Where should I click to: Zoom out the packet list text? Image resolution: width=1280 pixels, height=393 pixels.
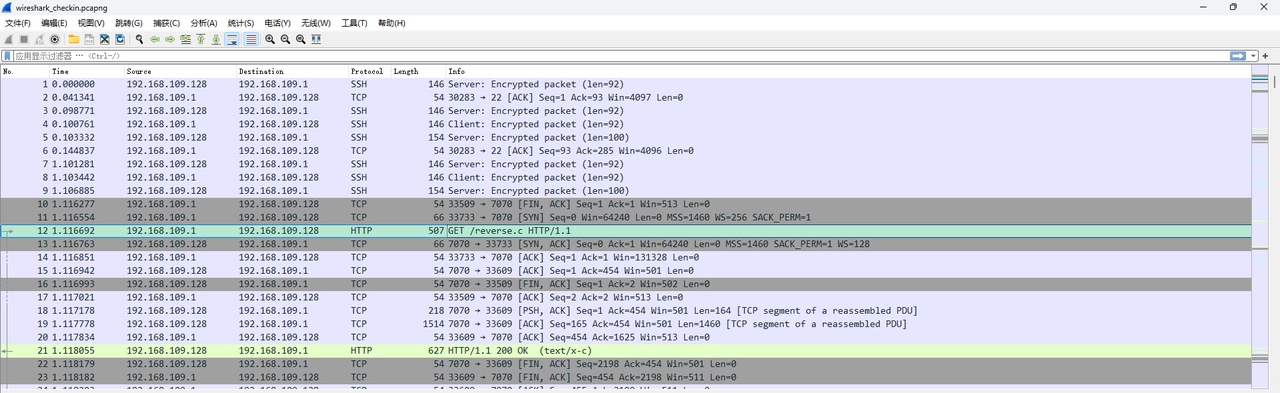(x=285, y=39)
